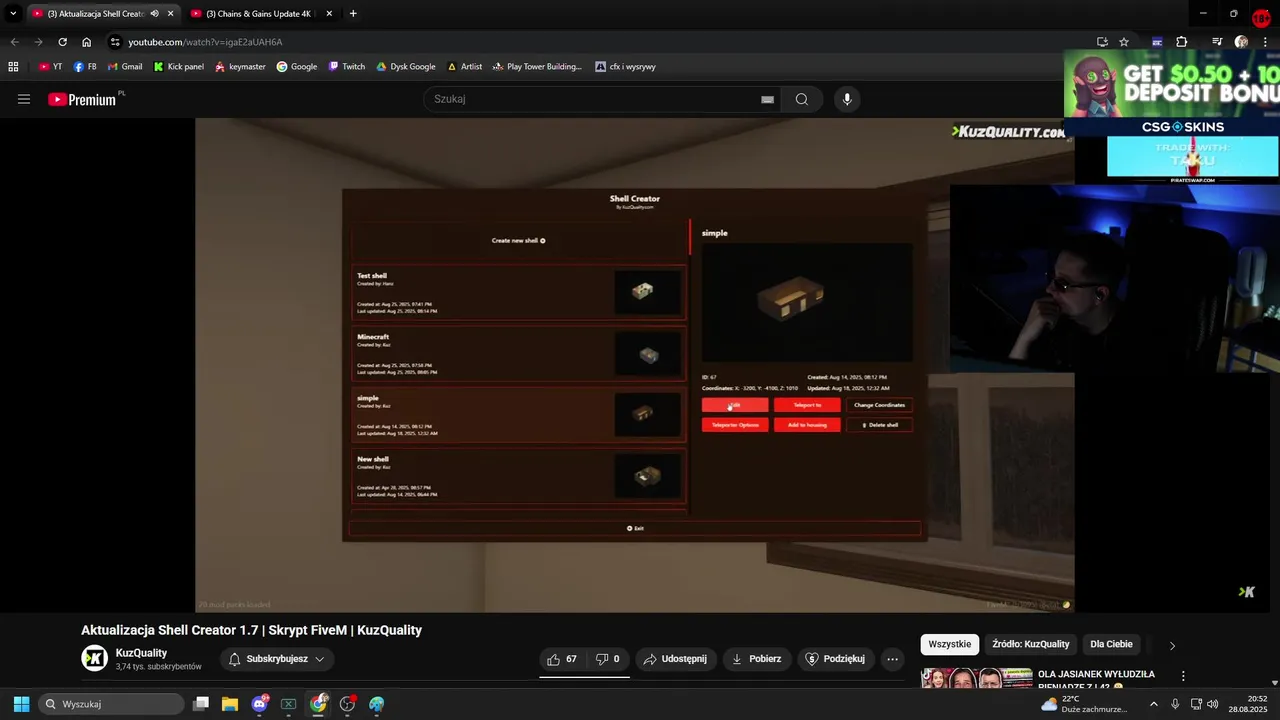The image size is (1280, 720).
Task: Open the browser profile avatar
Action: pyautogui.click(x=1241, y=42)
